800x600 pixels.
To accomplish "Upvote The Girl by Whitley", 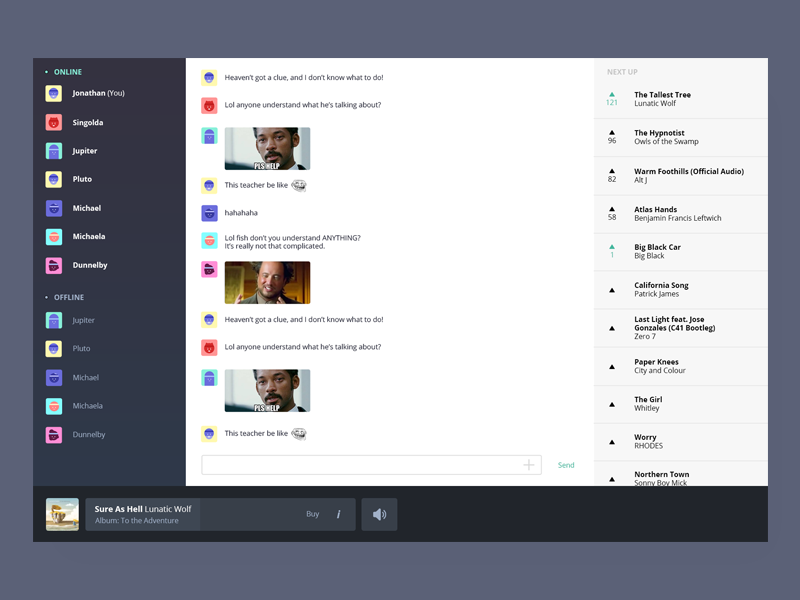I will [612, 405].
